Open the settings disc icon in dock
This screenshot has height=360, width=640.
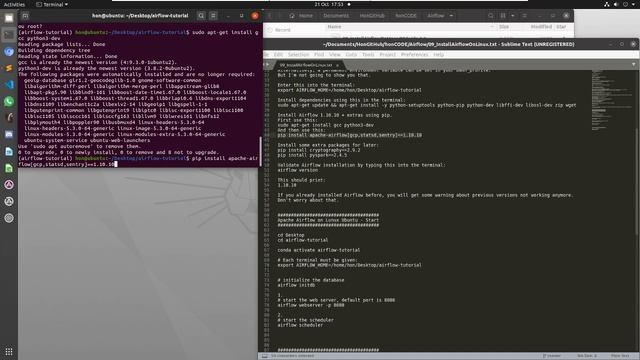(9, 218)
